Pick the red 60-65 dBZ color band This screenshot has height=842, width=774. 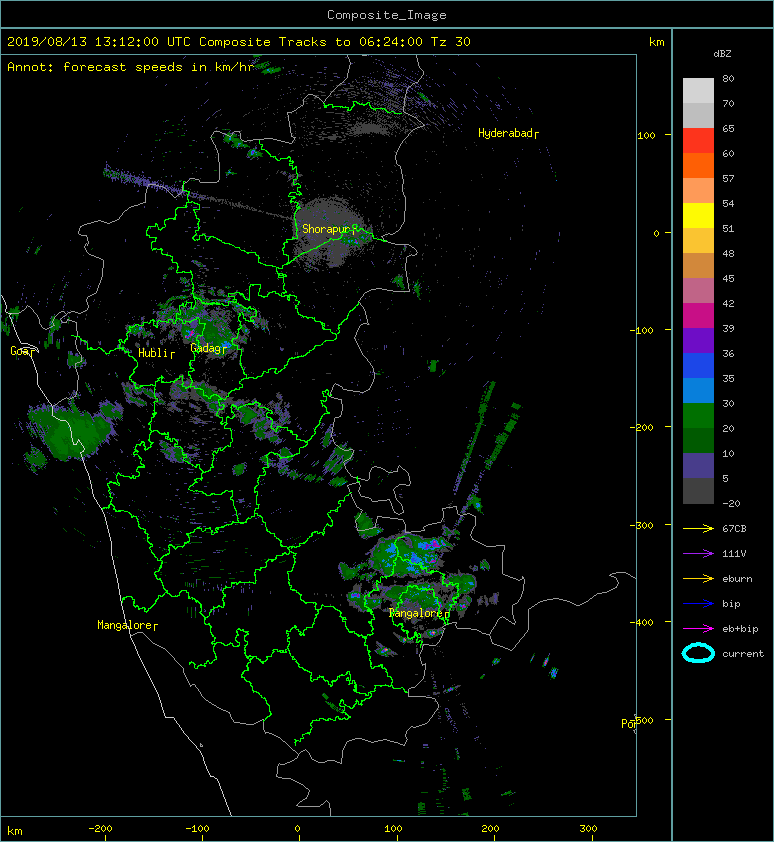tap(698, 141)
